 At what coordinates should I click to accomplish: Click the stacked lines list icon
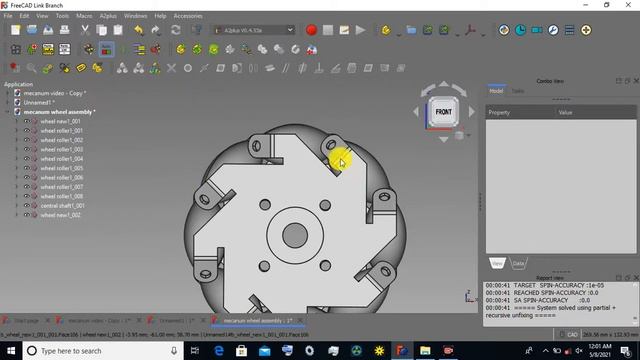click(569, 30)
